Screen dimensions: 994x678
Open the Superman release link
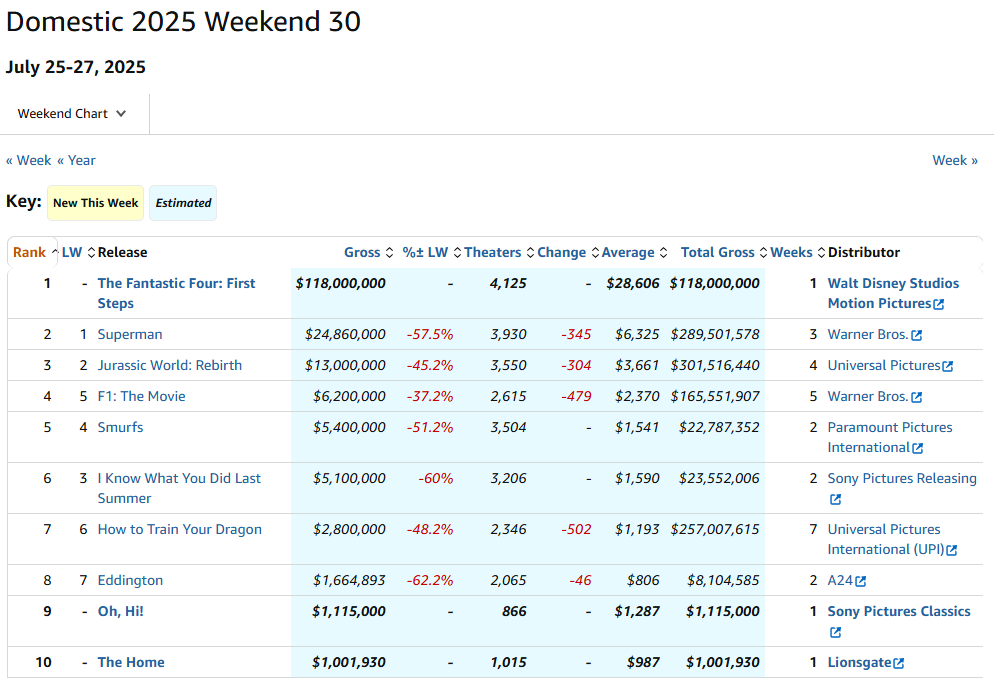(130, 335)
